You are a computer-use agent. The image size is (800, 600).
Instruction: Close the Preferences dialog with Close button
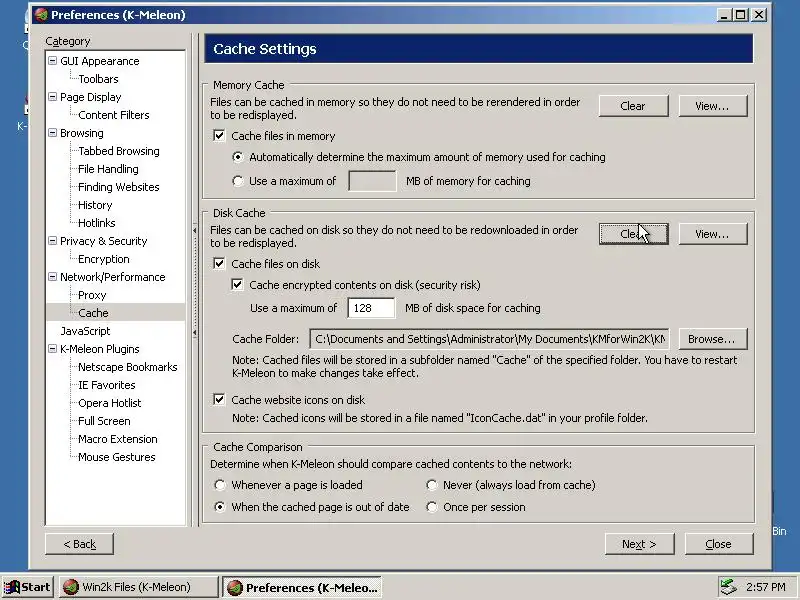719,544
